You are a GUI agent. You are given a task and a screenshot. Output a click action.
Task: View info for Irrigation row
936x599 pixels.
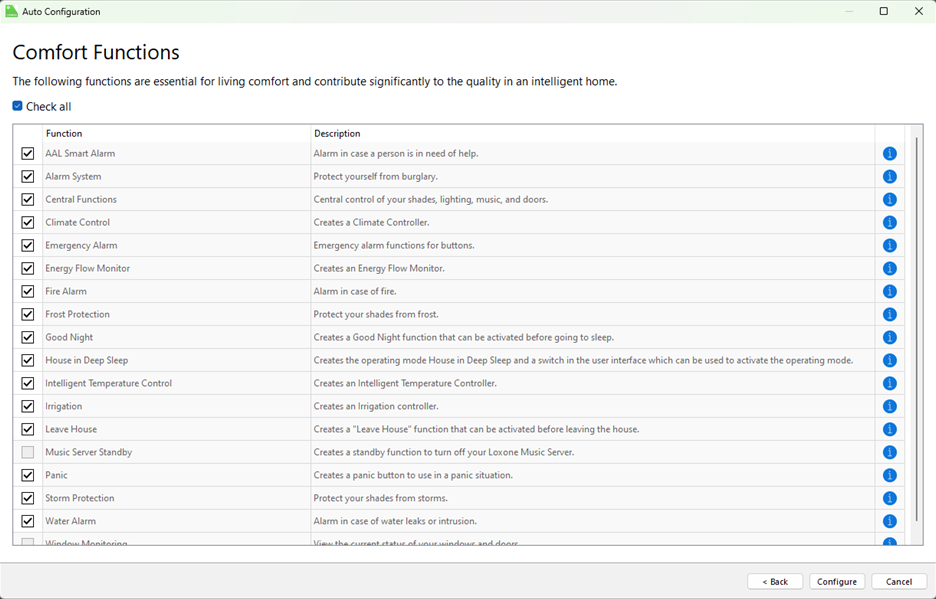click(x=889, y=407)
